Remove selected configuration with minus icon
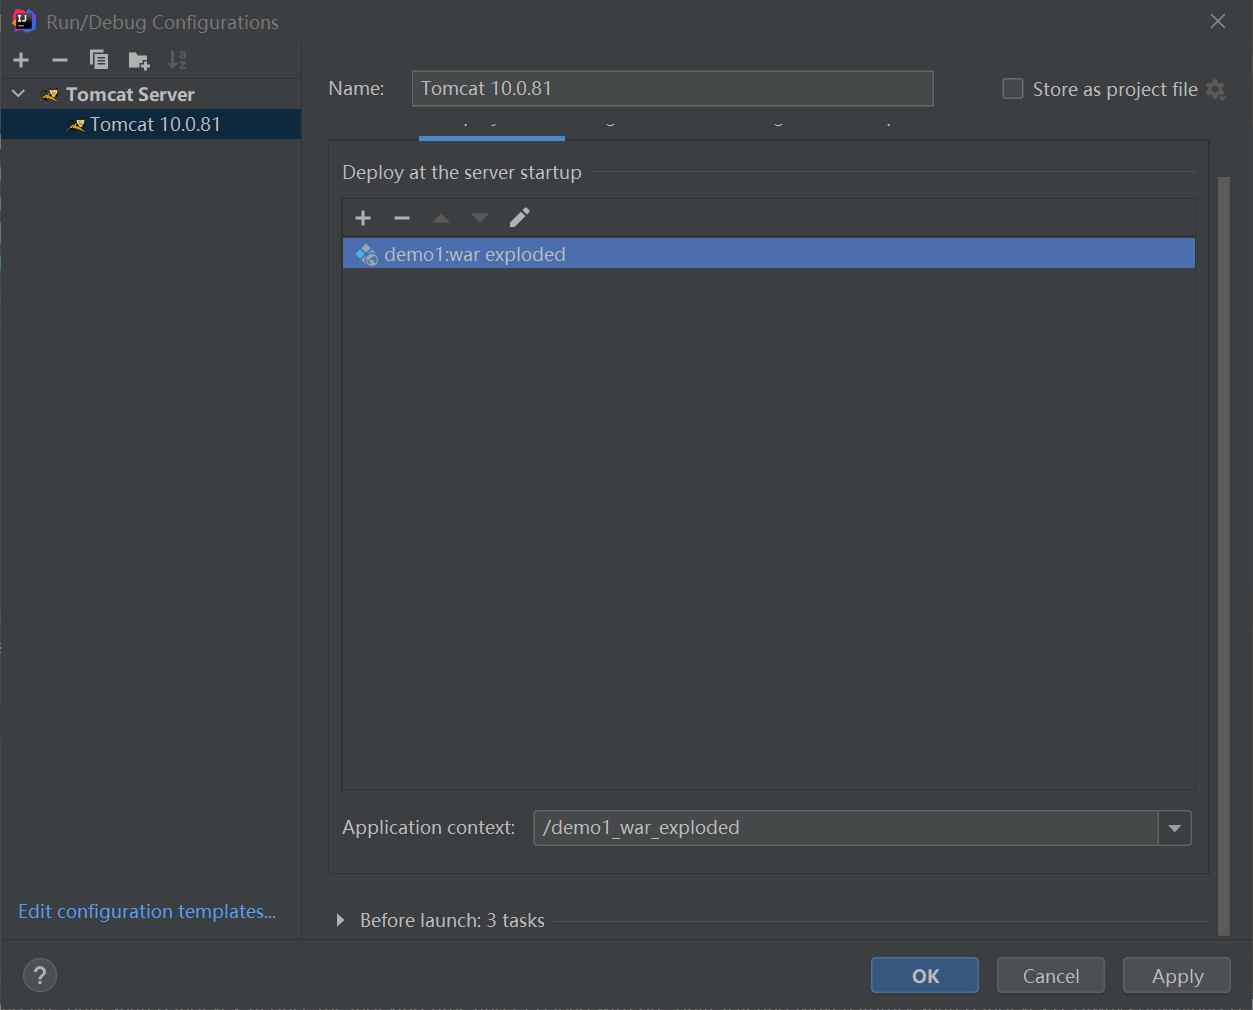1253x1010 pixels. pos(60,60)
